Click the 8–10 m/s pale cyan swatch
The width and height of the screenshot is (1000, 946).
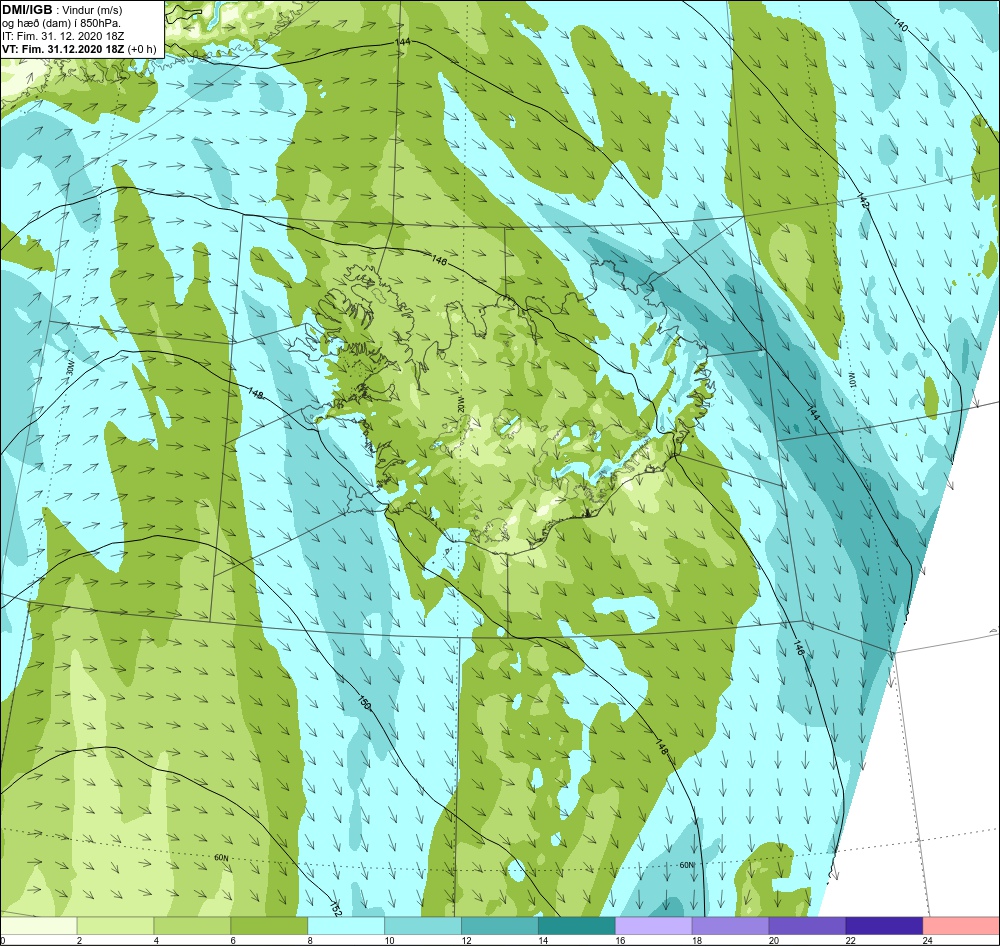point(346,925)
